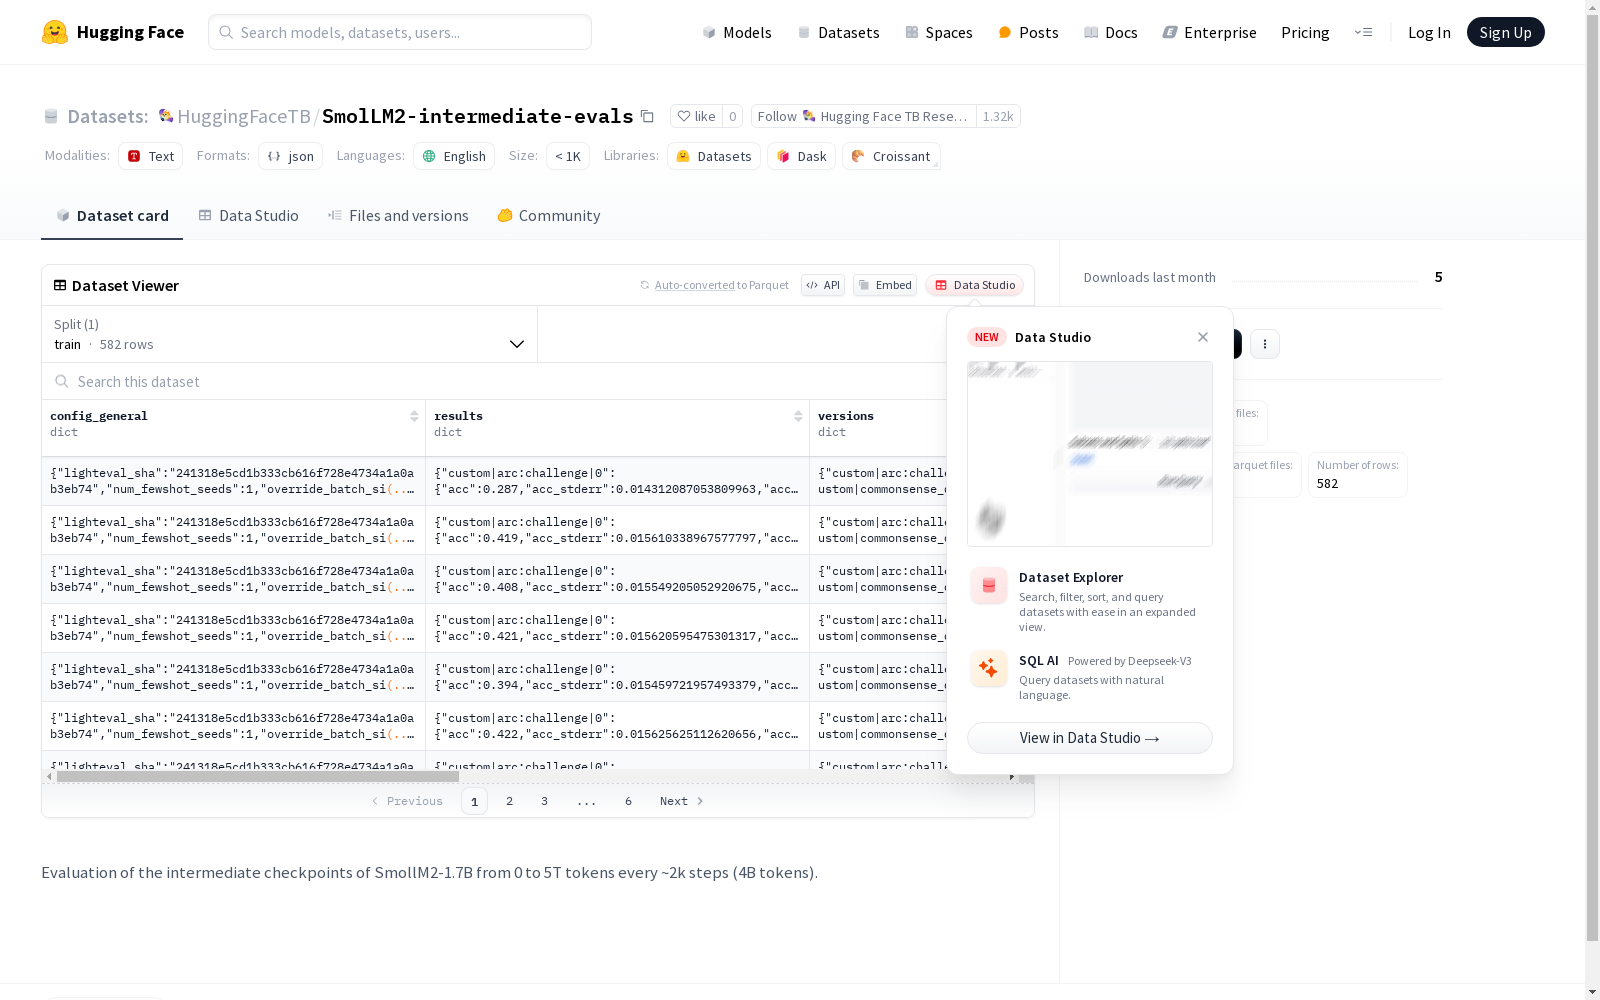Open Docs in top navigation

point(1111,32)
